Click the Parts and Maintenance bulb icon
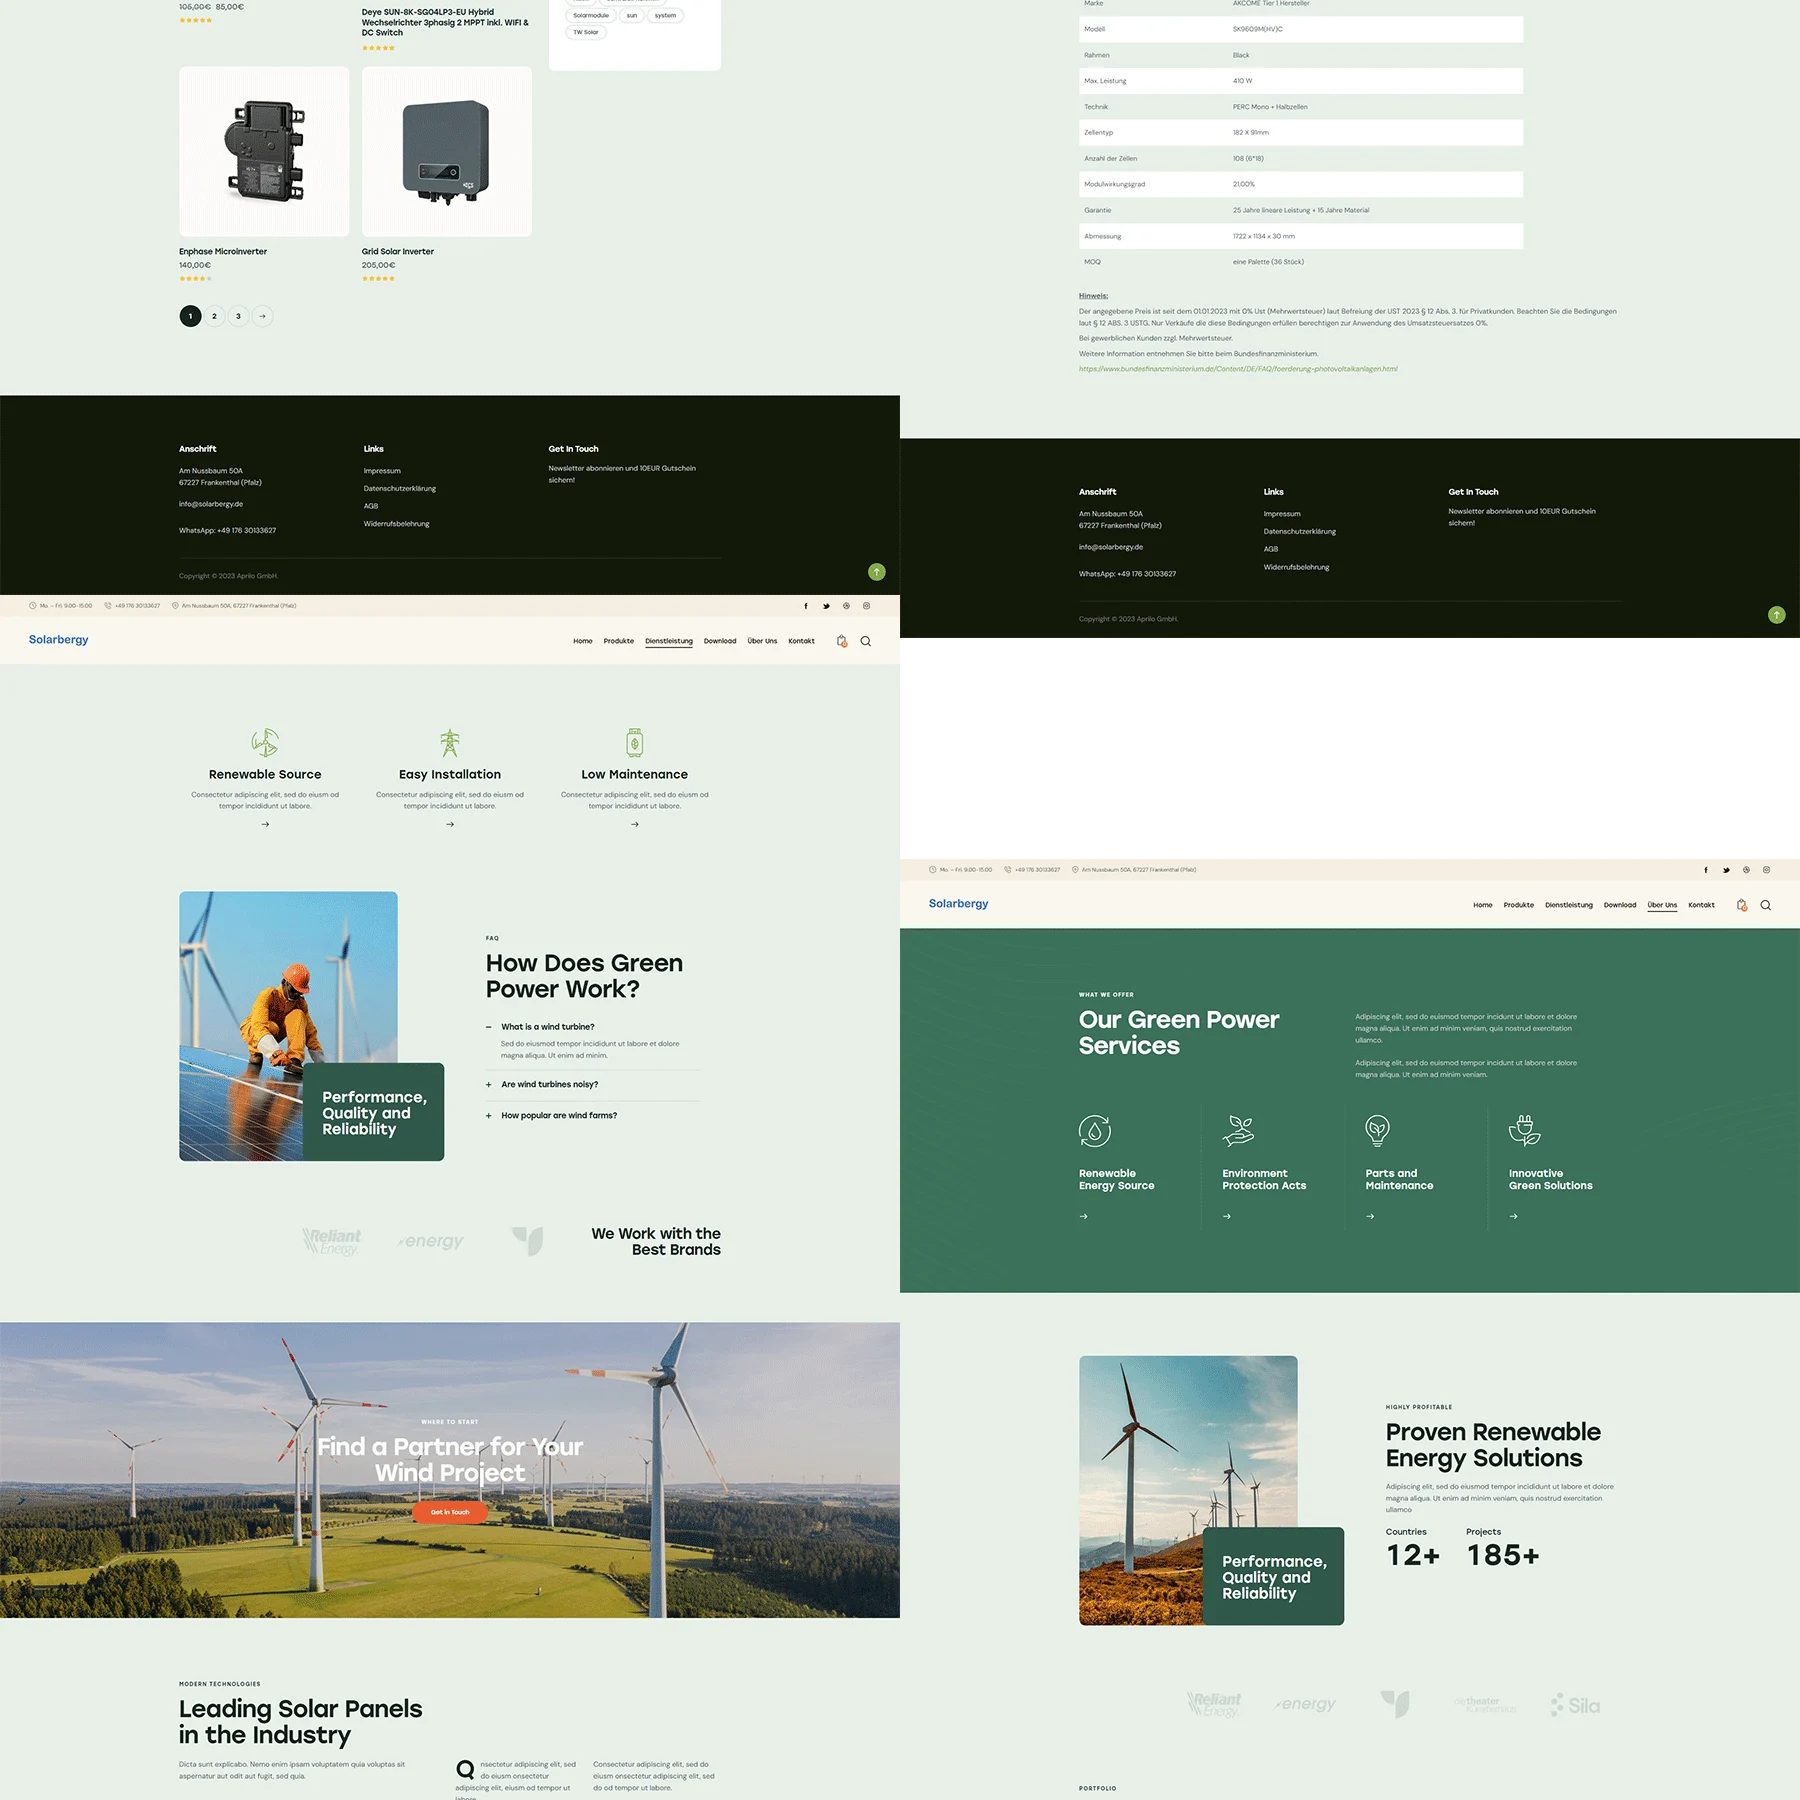 coord(1378,1131)
